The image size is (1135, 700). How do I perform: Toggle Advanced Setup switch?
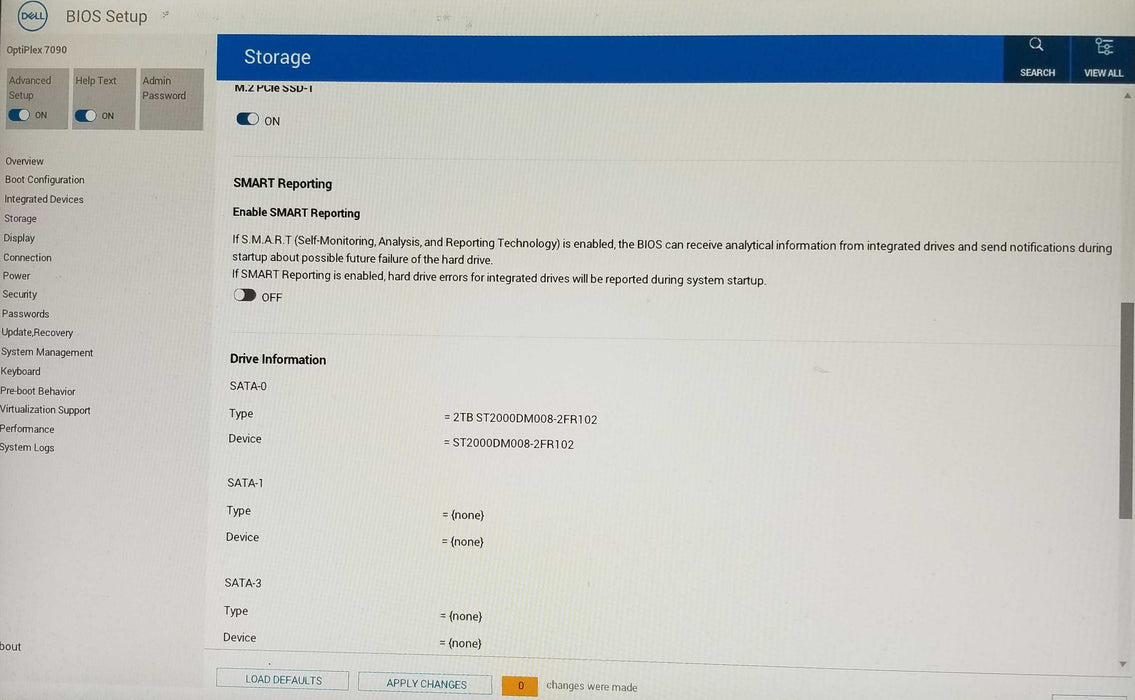[19, 115]
